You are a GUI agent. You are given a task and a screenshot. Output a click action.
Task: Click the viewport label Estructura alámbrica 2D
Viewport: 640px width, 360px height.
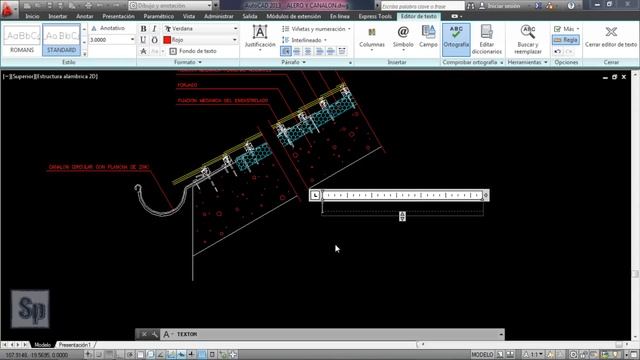[x=67, y=76]
